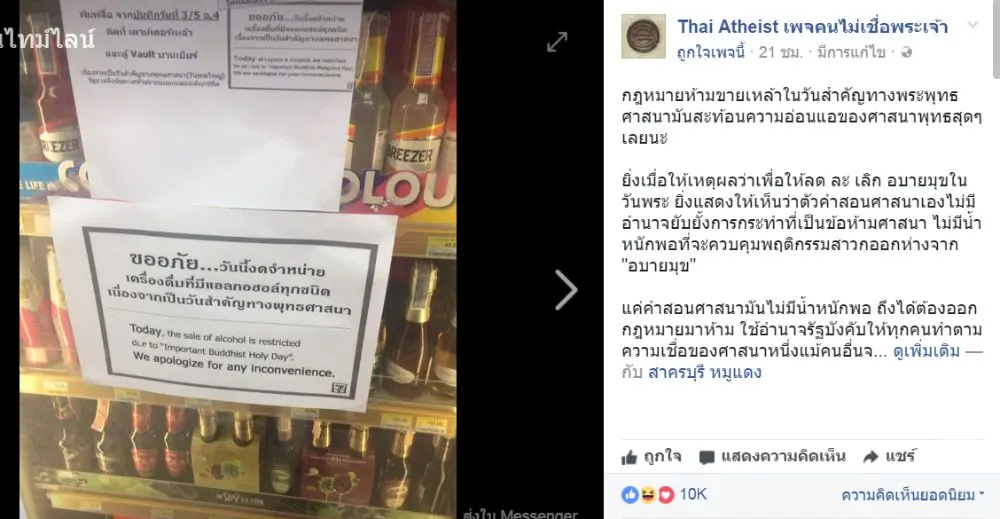
Task: Toggle ถูกใจเพจนี้ page like
Action: click(710, 52)
